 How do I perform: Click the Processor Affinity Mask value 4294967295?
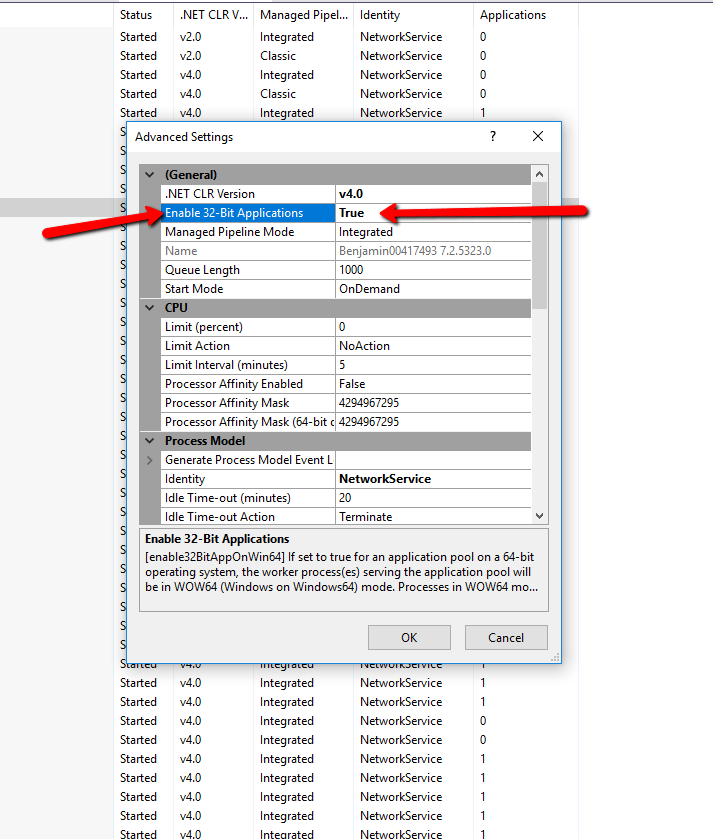[x=433, y=403]
